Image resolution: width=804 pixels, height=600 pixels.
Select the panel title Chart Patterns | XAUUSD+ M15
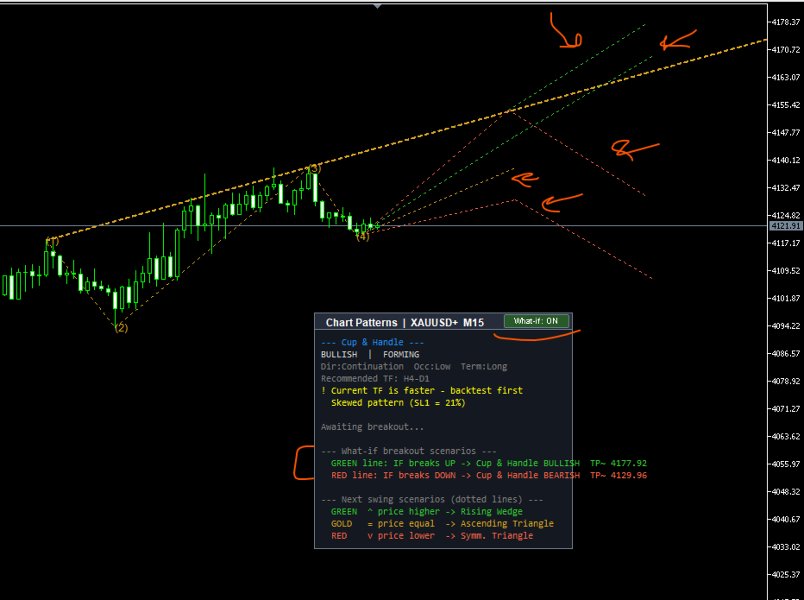click(405, 323)
